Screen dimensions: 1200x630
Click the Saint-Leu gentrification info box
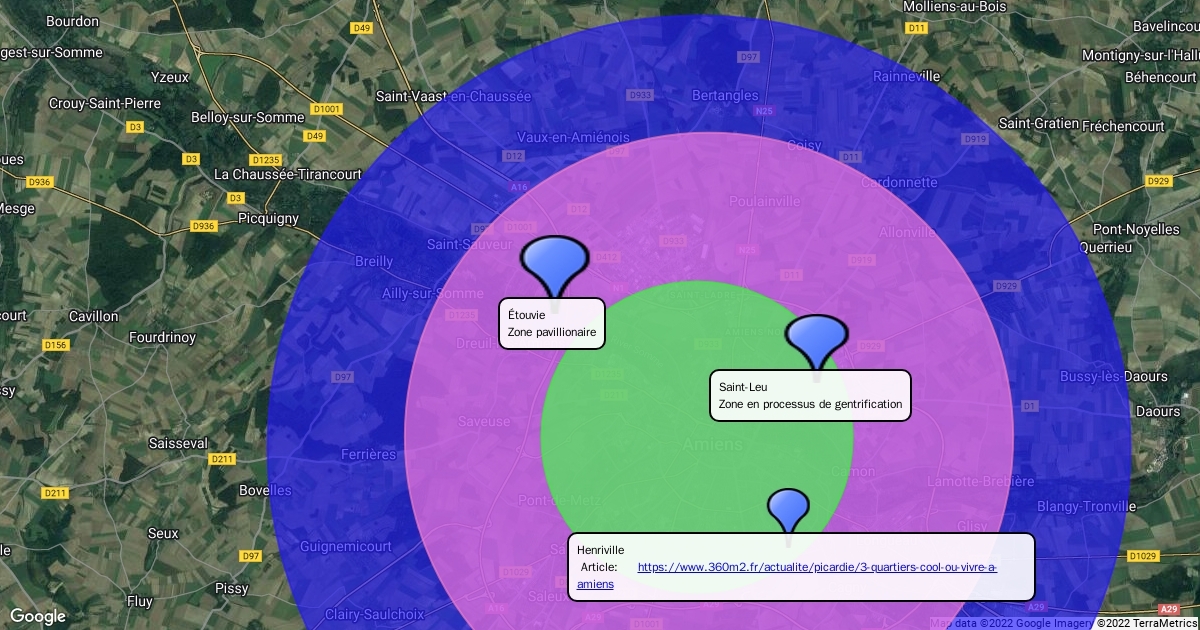(x=810, y=396)
